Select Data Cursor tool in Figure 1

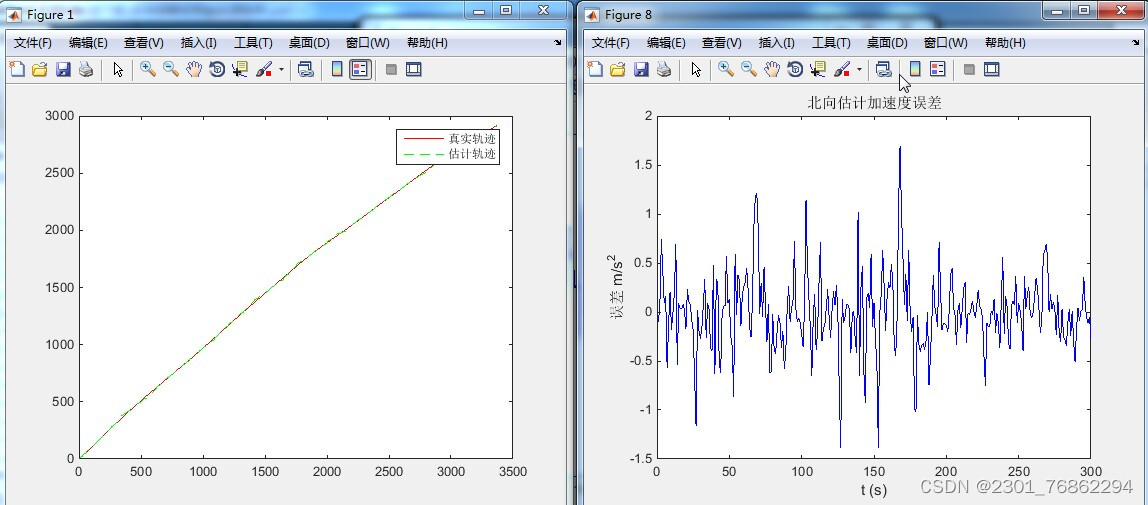click(239, 70)
